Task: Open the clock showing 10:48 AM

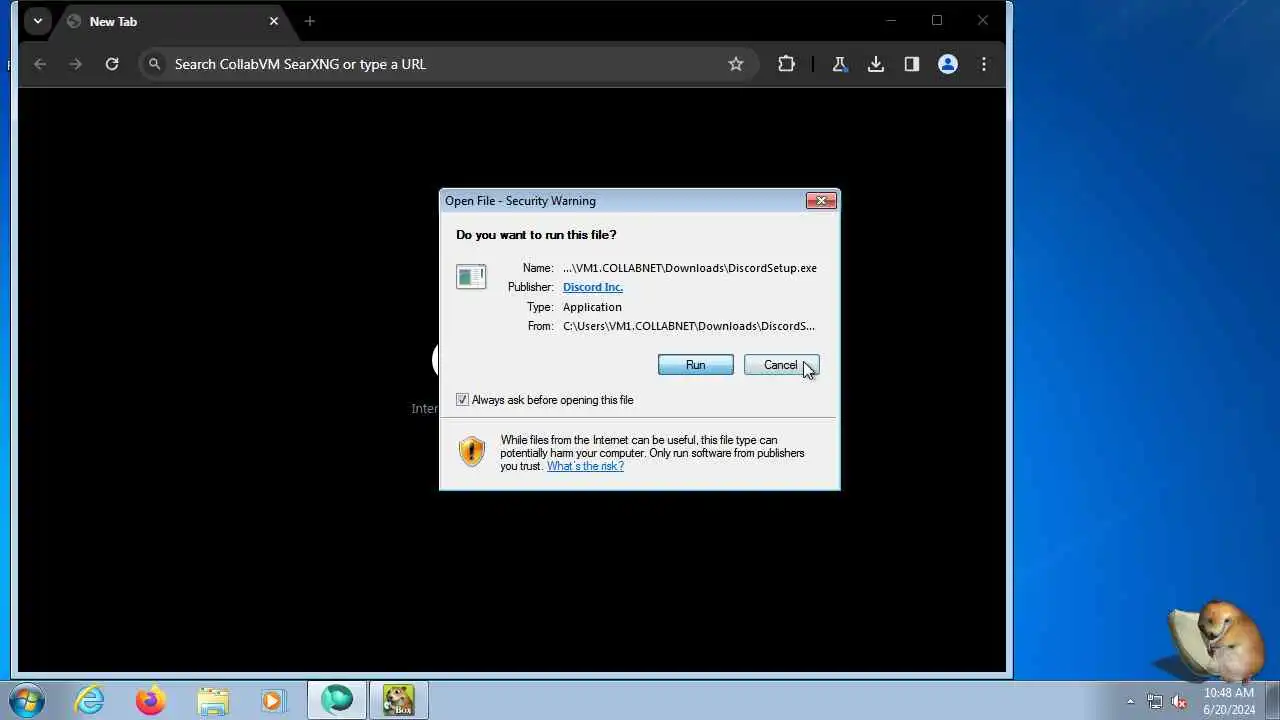Action: pos(1229,701)
